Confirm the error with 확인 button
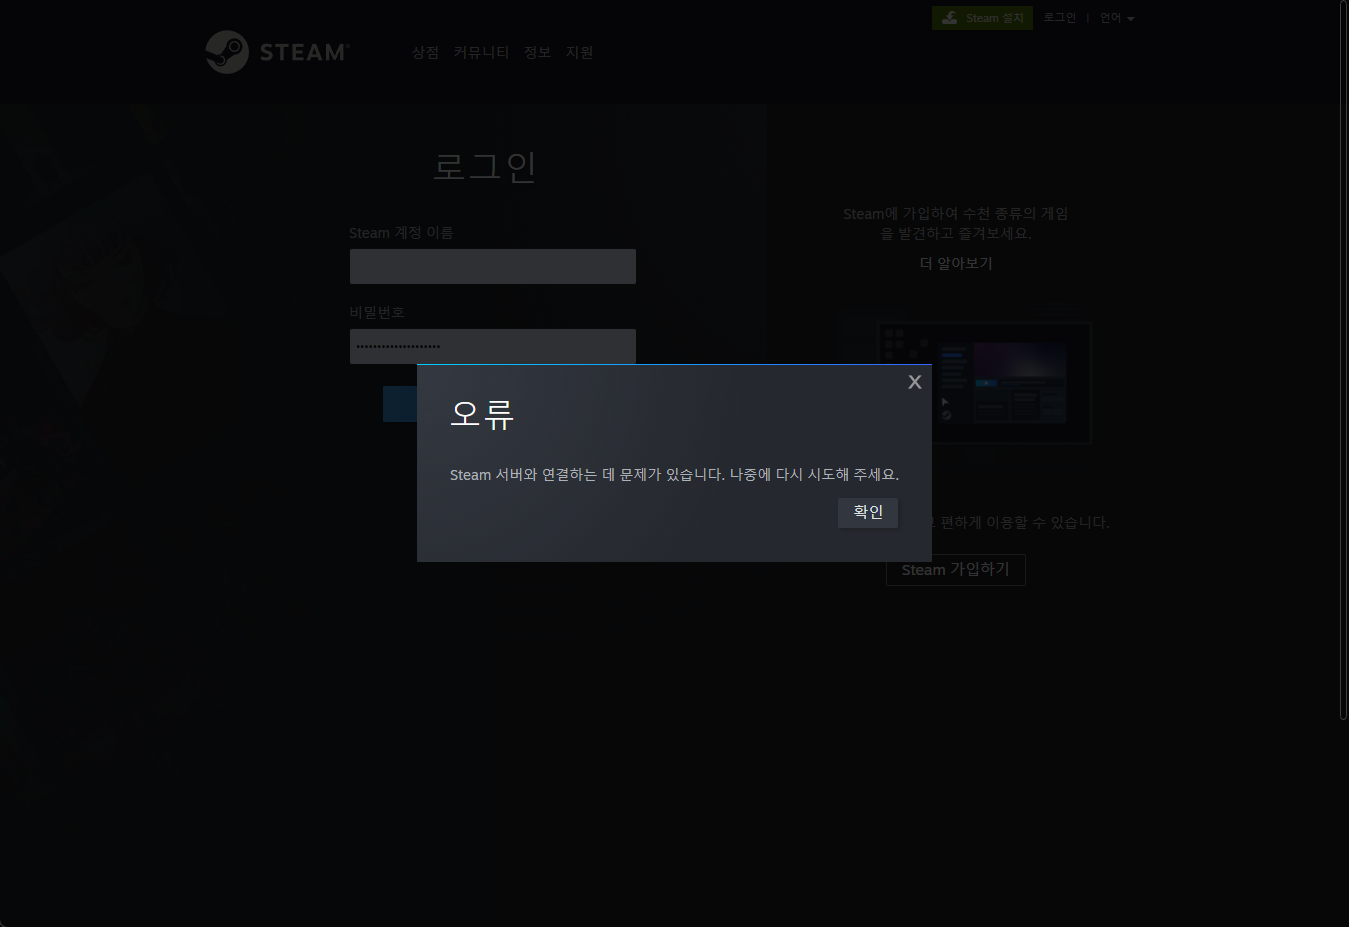This screenshot has width=1349, height=927. point(868,512)
